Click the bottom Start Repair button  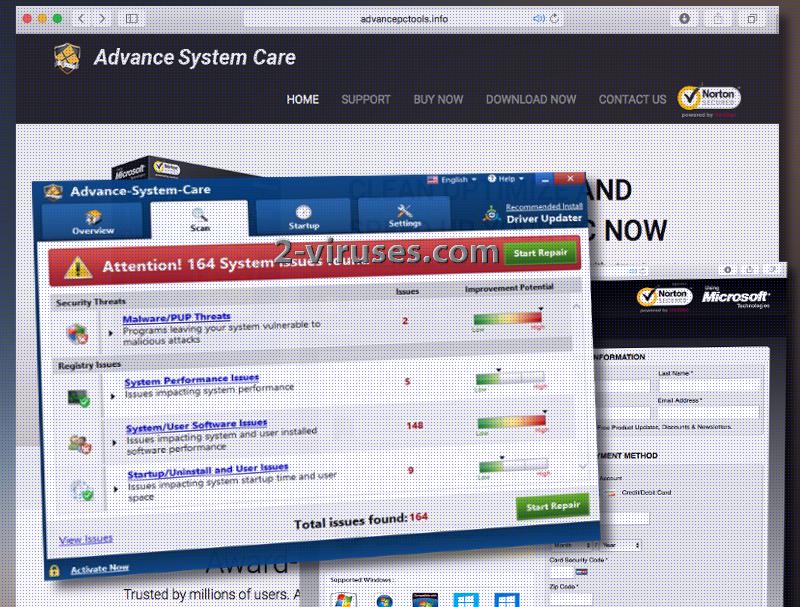click(x=553, y=506)
